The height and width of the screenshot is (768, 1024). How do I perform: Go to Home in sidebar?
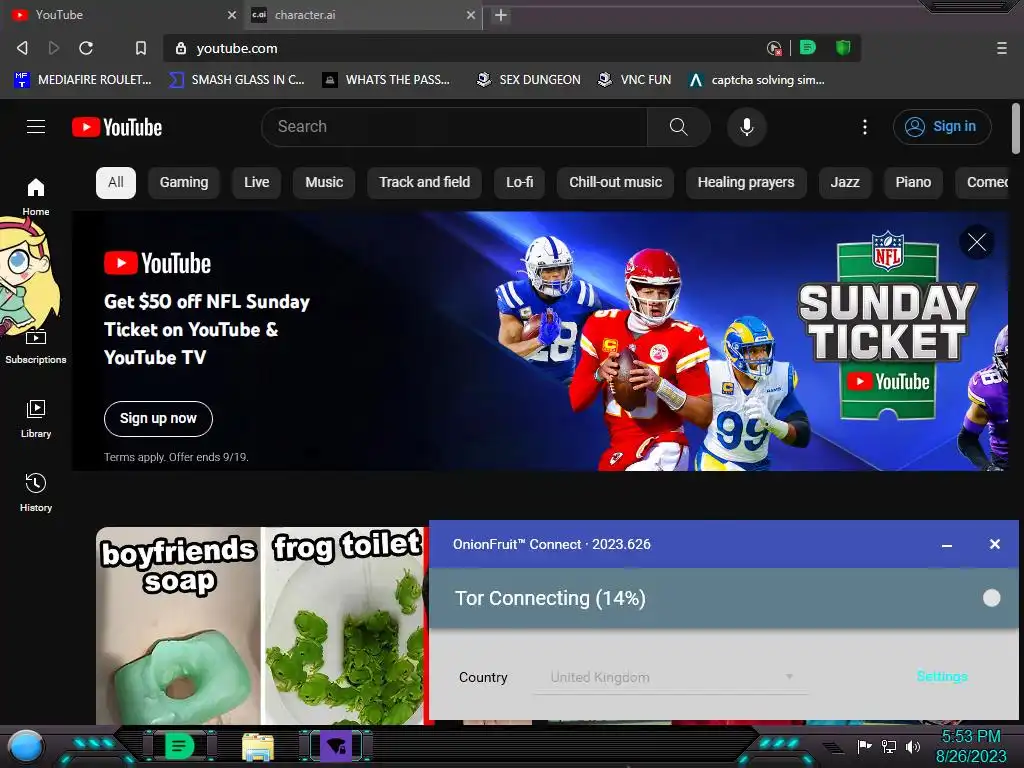[x=36, y=196]
